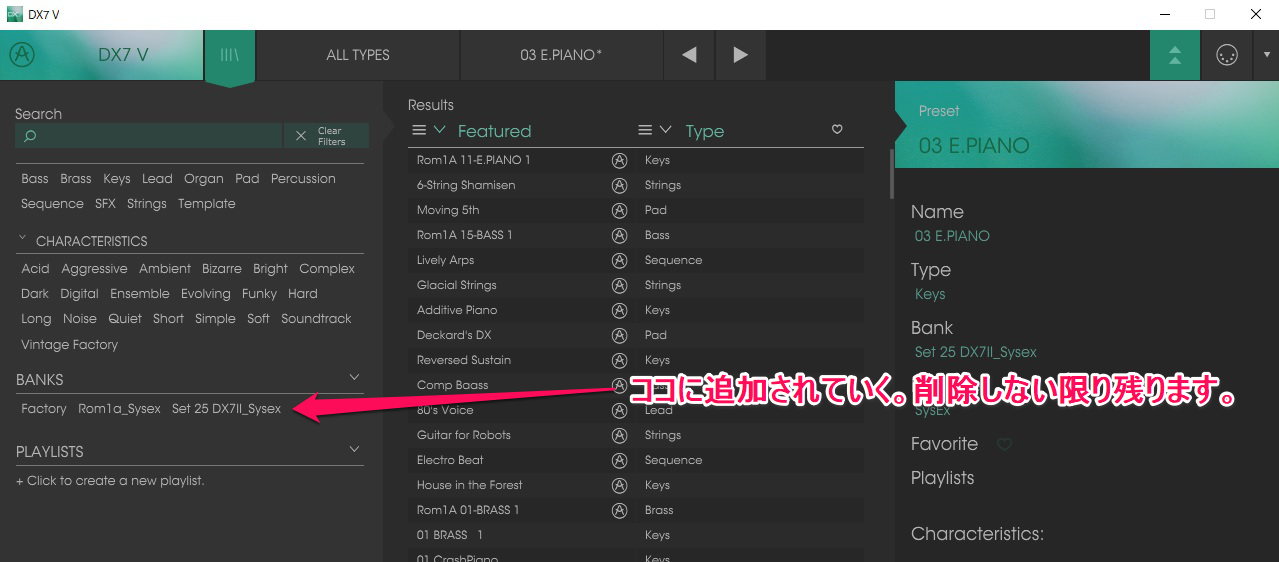1279x562 pixels.
Task: Filter by Organ type tag
Action: [204, 179]
